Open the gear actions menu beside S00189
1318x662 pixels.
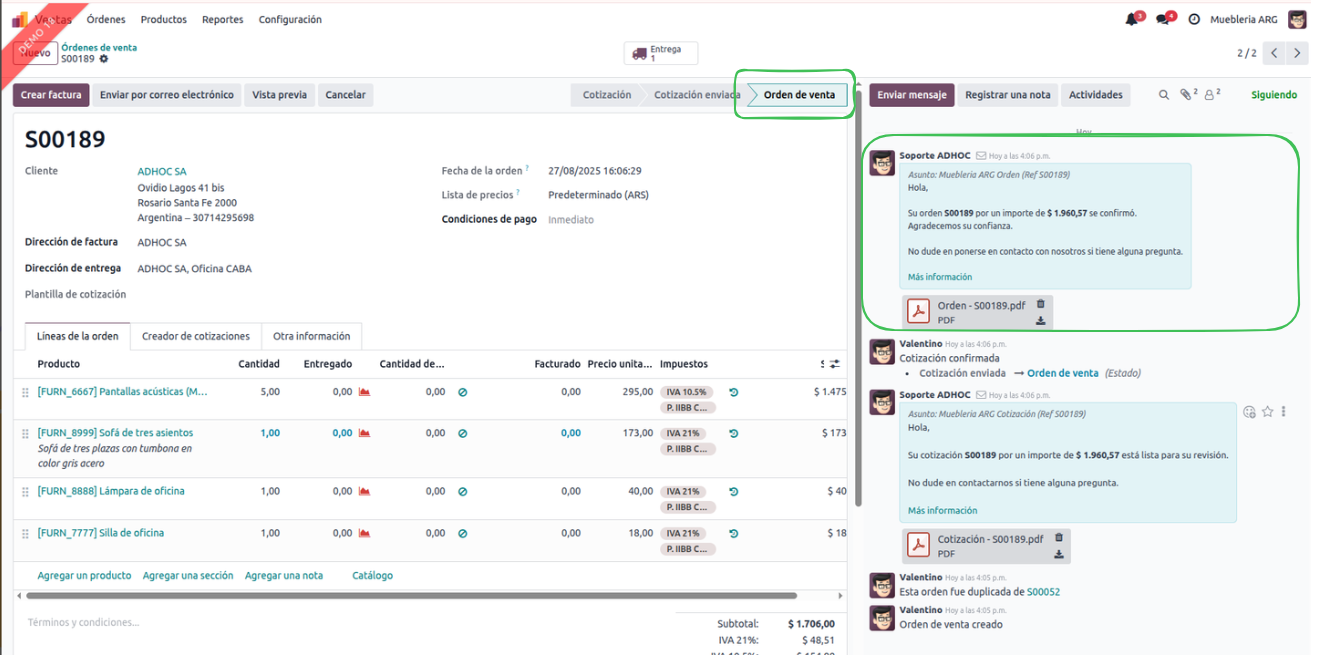[x=104, y=59]
